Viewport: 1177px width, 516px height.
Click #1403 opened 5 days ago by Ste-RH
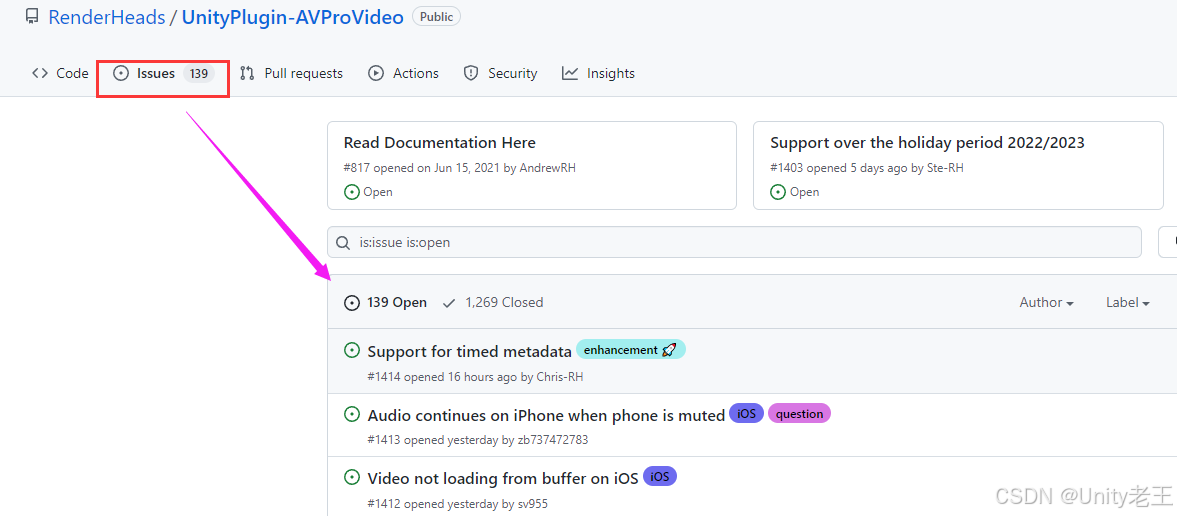[x=867, y=168]
